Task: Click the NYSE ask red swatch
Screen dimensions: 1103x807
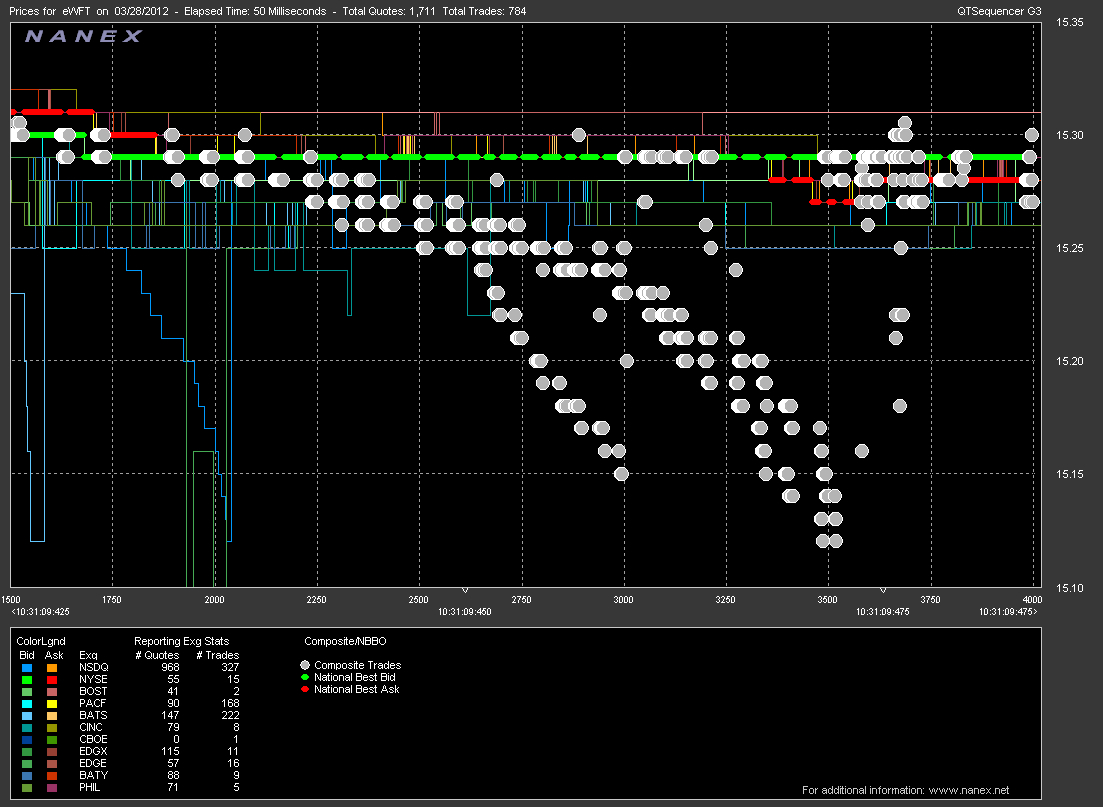Action: (x=51, y=678)
